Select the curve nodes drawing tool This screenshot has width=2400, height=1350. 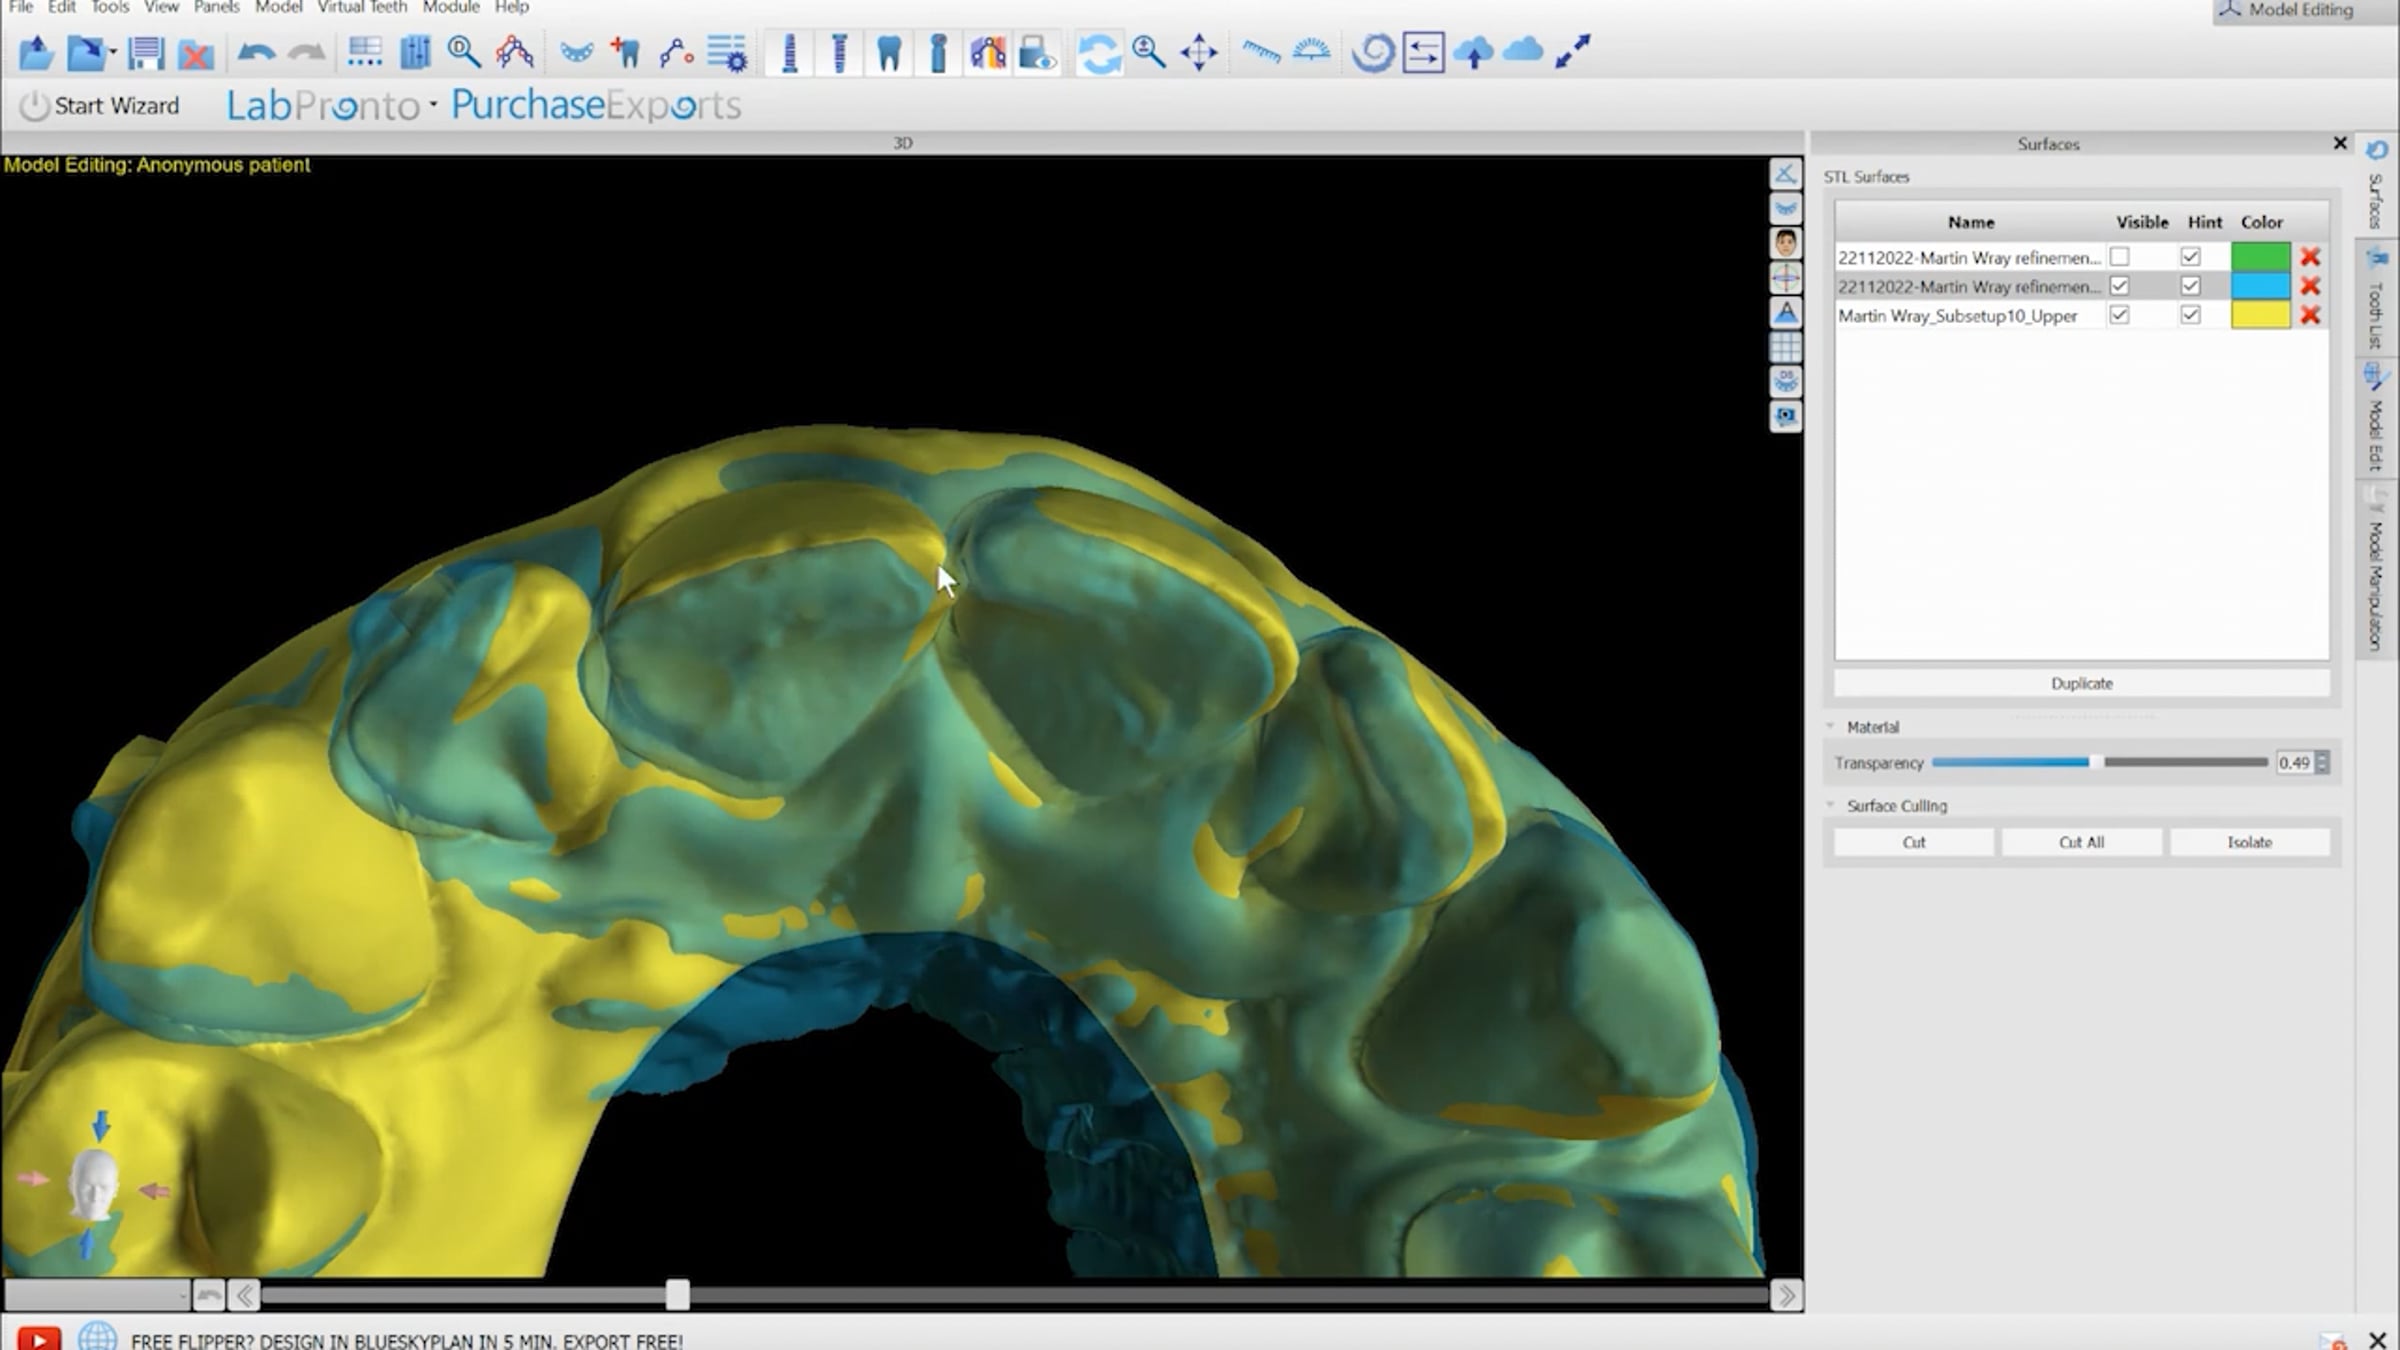(676, 52)
